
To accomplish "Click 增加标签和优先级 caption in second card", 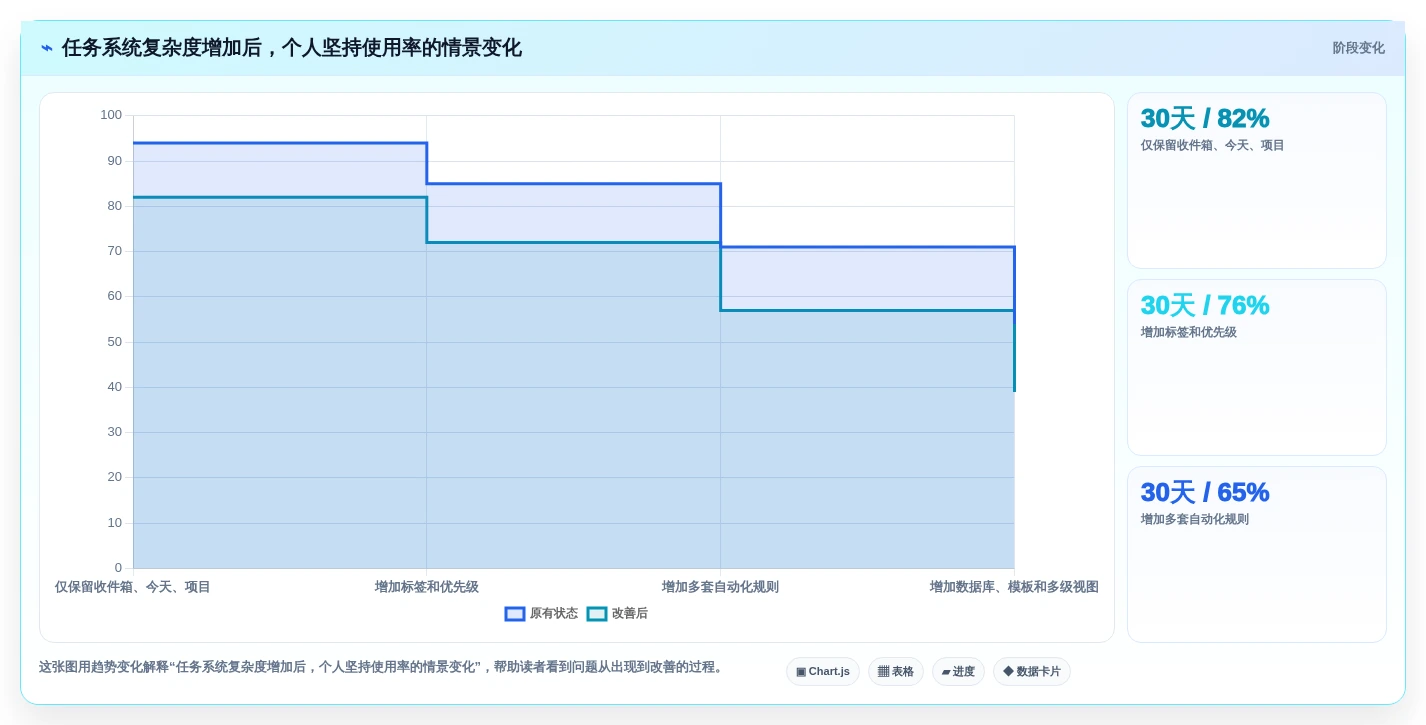I will [1188, 332].
